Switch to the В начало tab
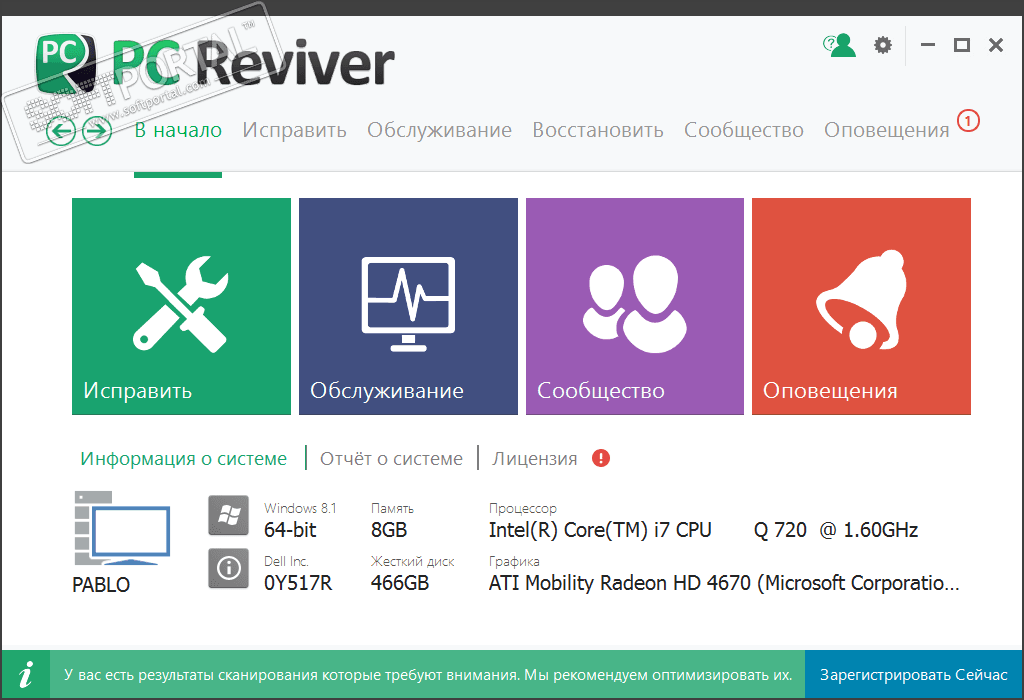 coord(178,130)
